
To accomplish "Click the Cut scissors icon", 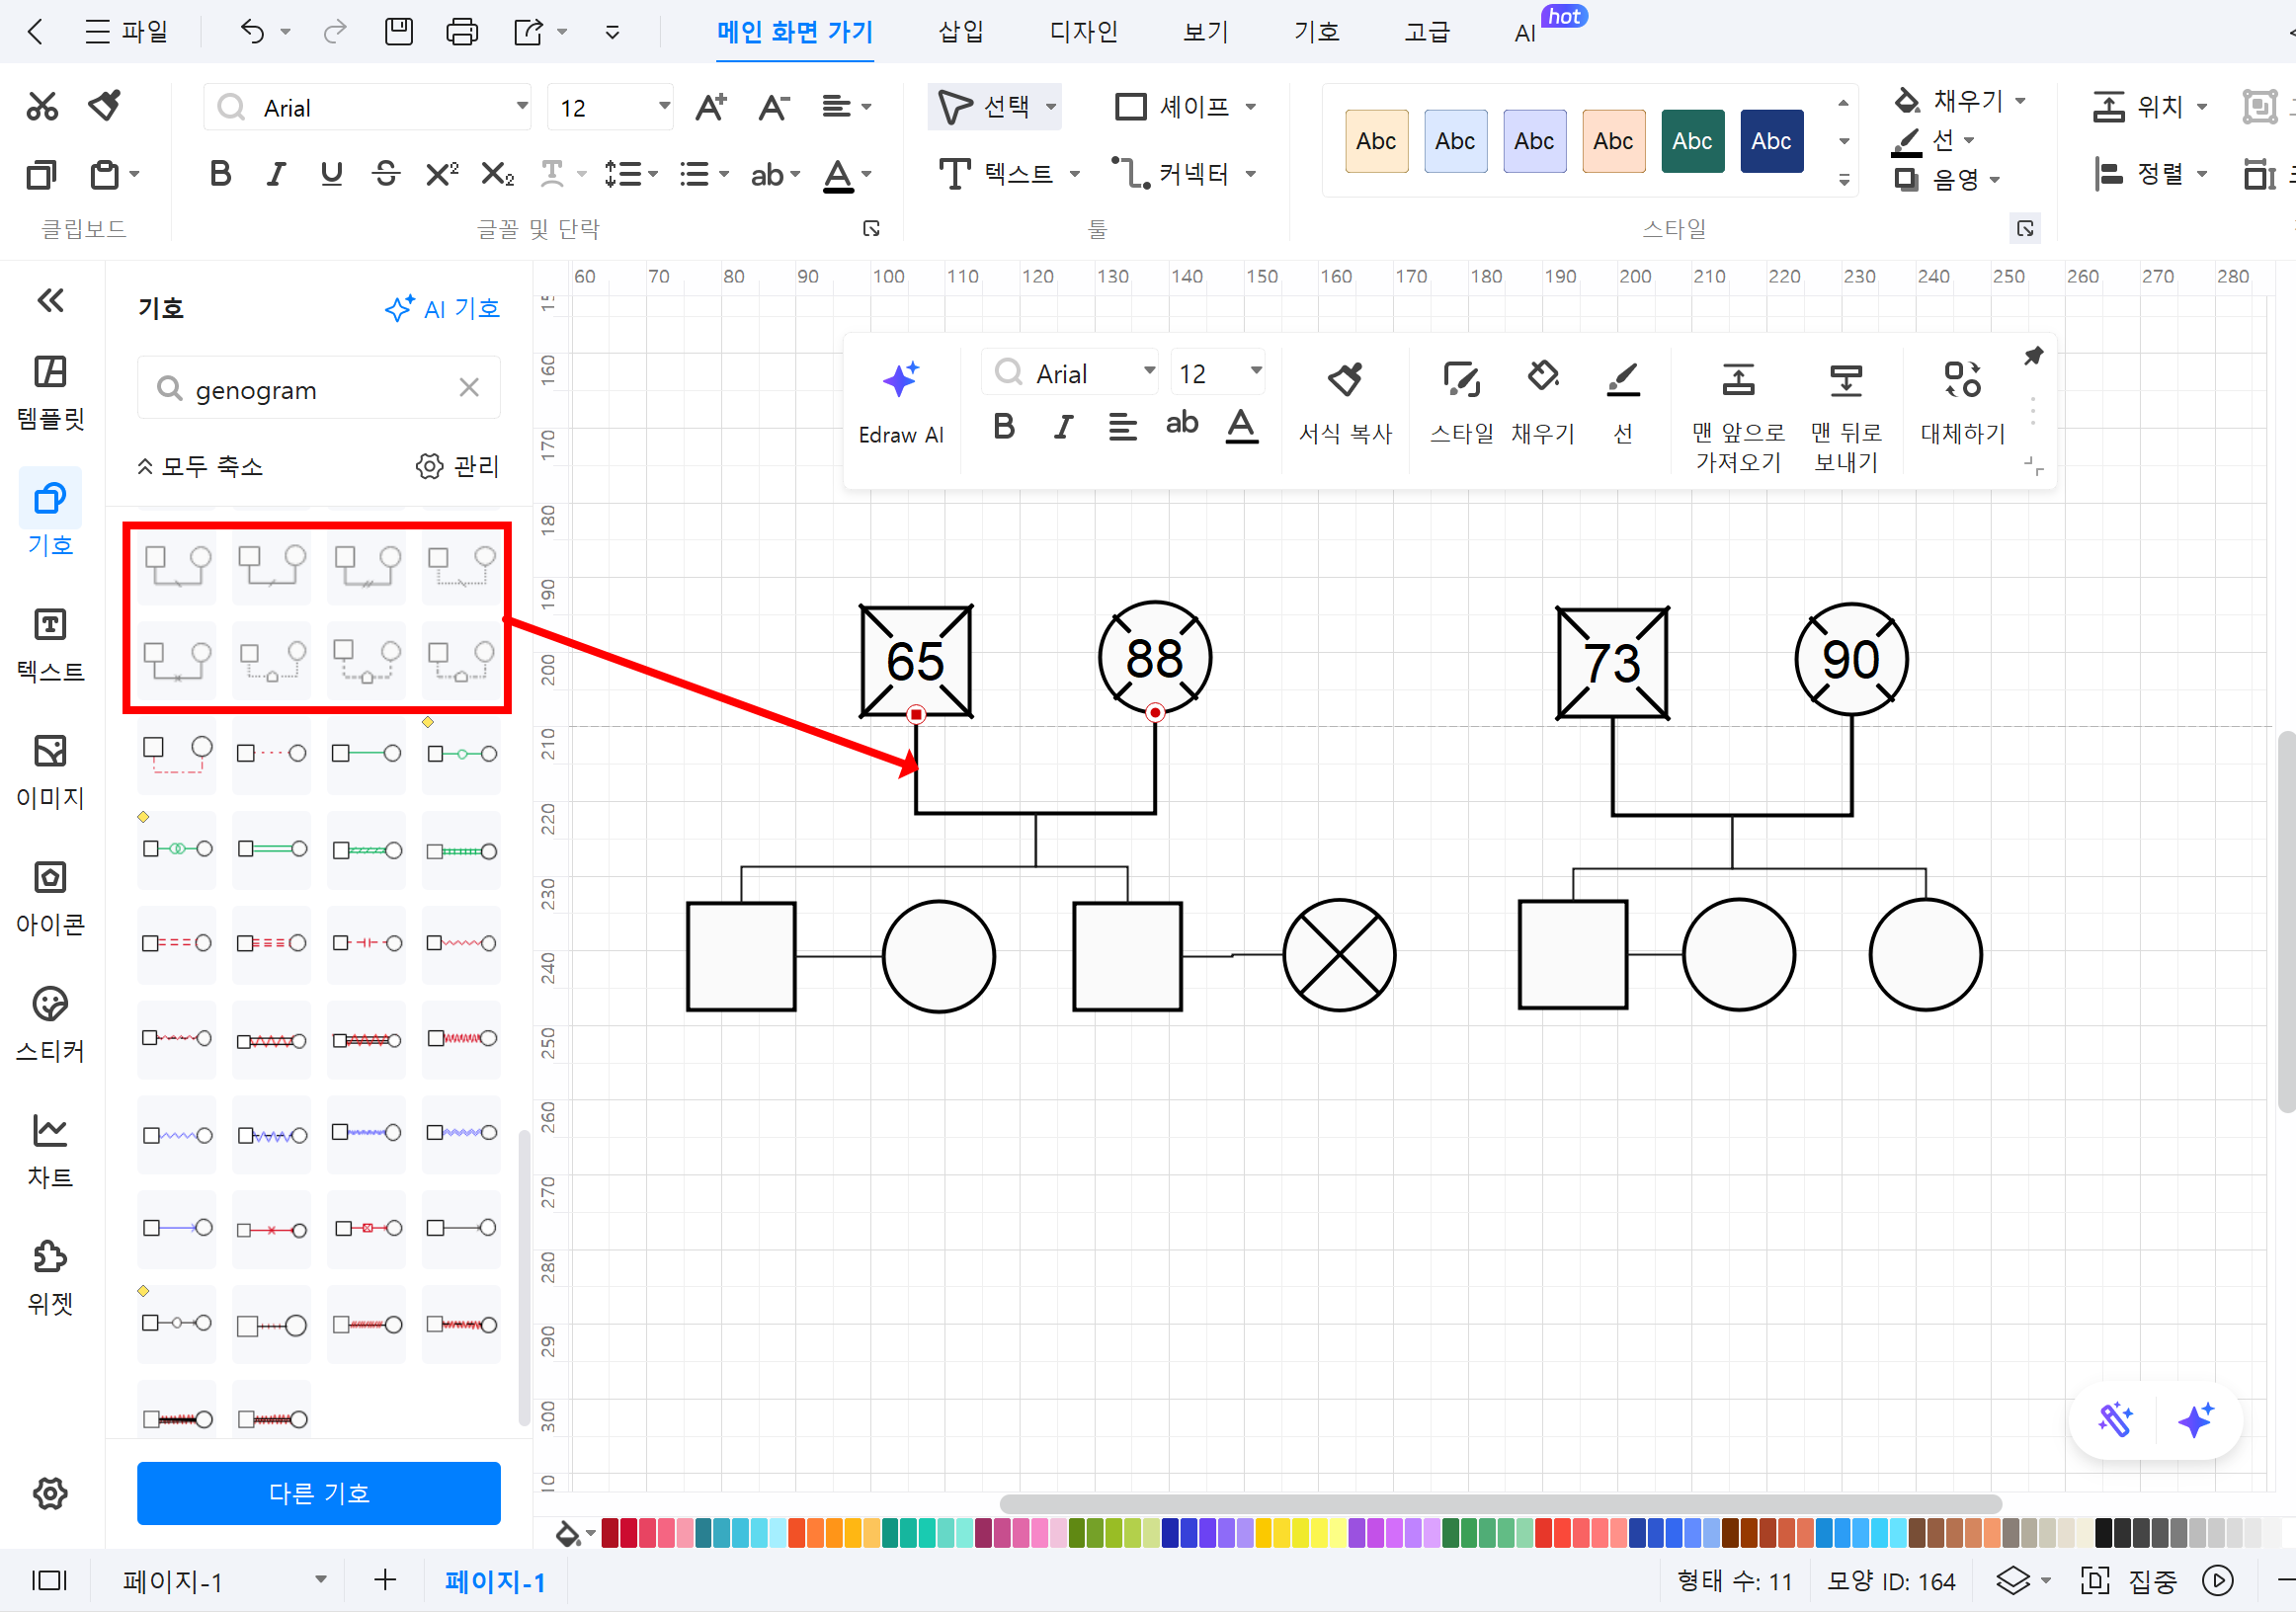I will tap(42, 105).
